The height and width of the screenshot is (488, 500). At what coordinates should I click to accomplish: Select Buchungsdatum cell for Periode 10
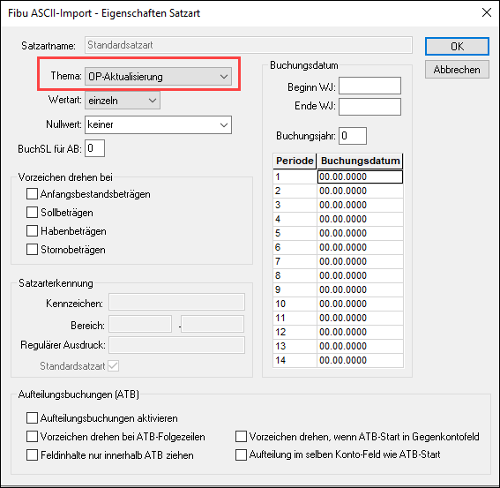pos(360,304)
